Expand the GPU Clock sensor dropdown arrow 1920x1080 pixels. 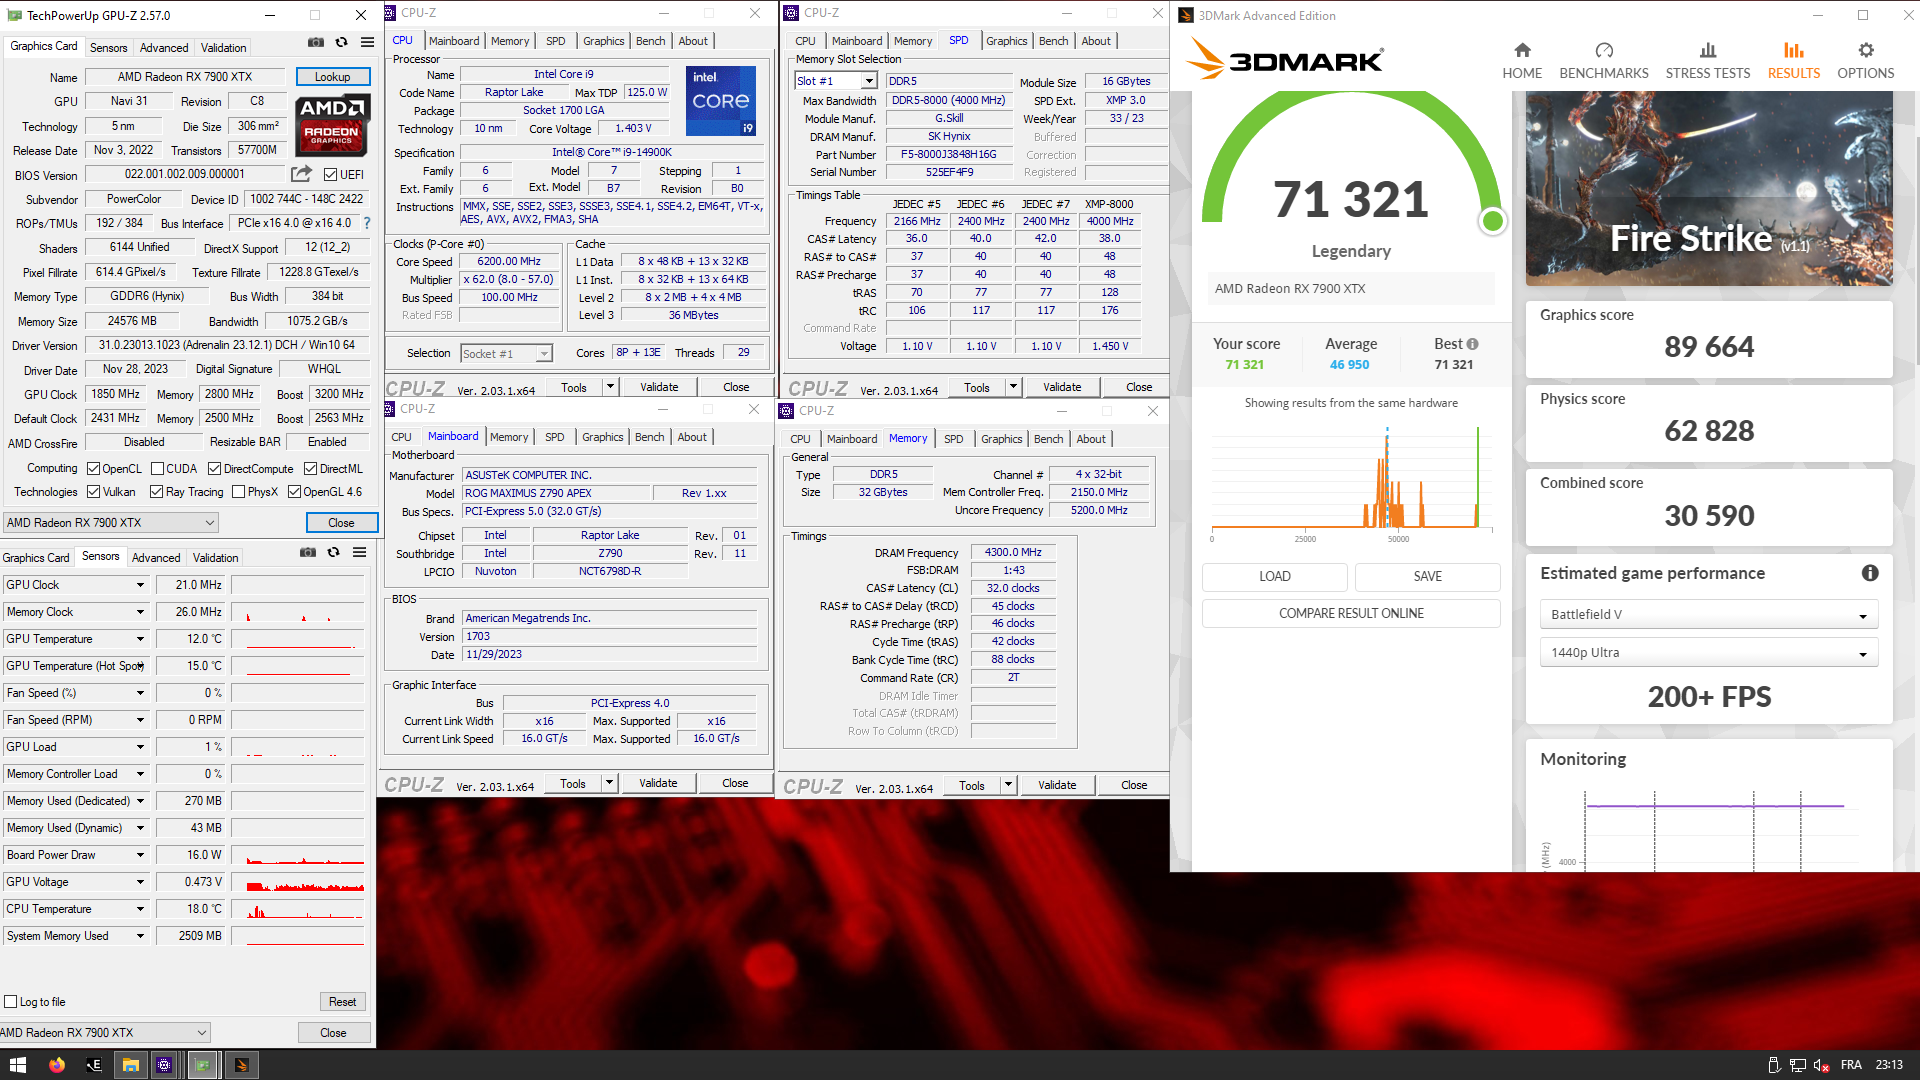(140, 585)
